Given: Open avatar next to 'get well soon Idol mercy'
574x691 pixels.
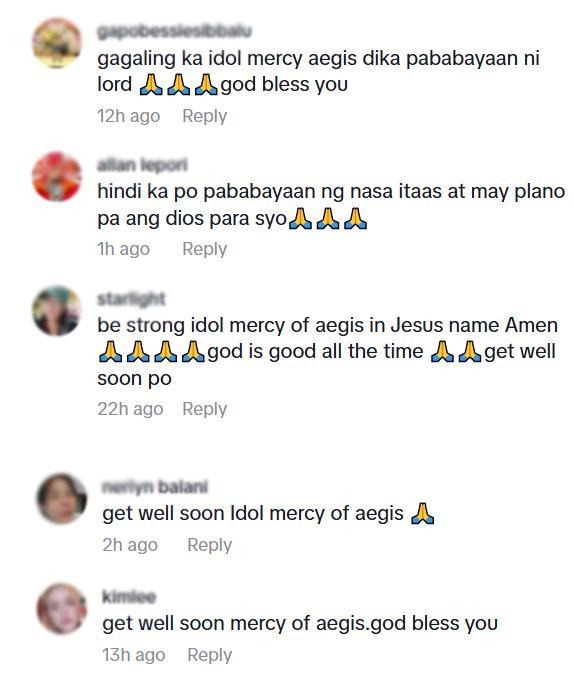Looking at the screenshot, I should click(x=62, y=498).
